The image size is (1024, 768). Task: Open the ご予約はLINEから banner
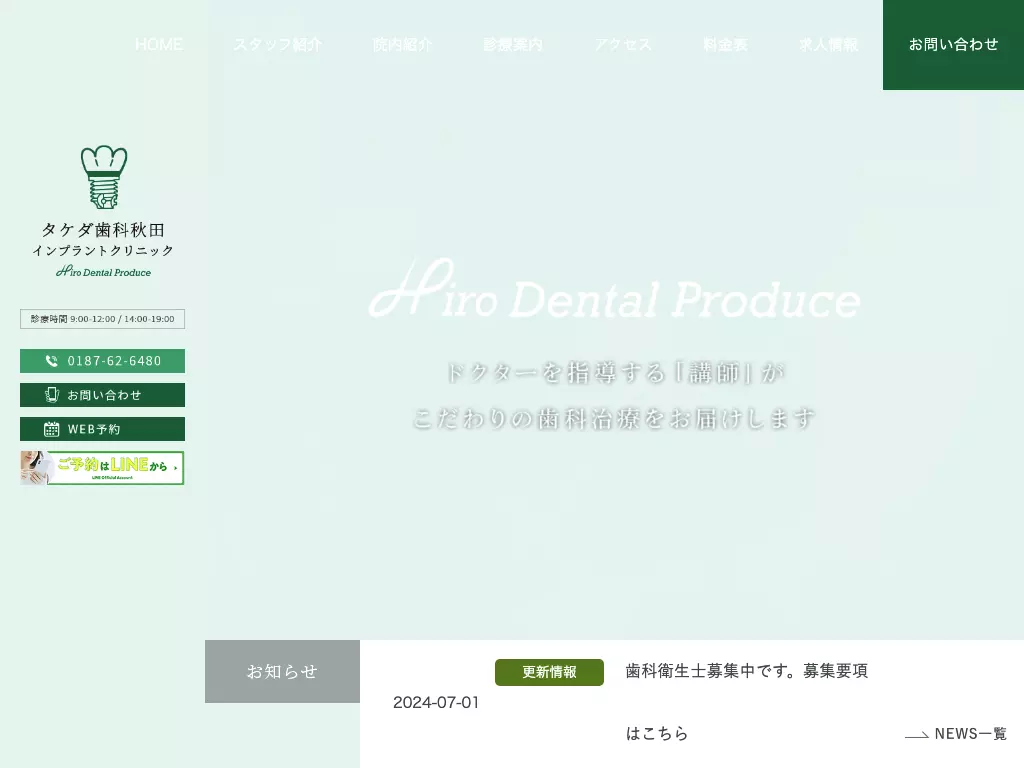tap(103, 468)
